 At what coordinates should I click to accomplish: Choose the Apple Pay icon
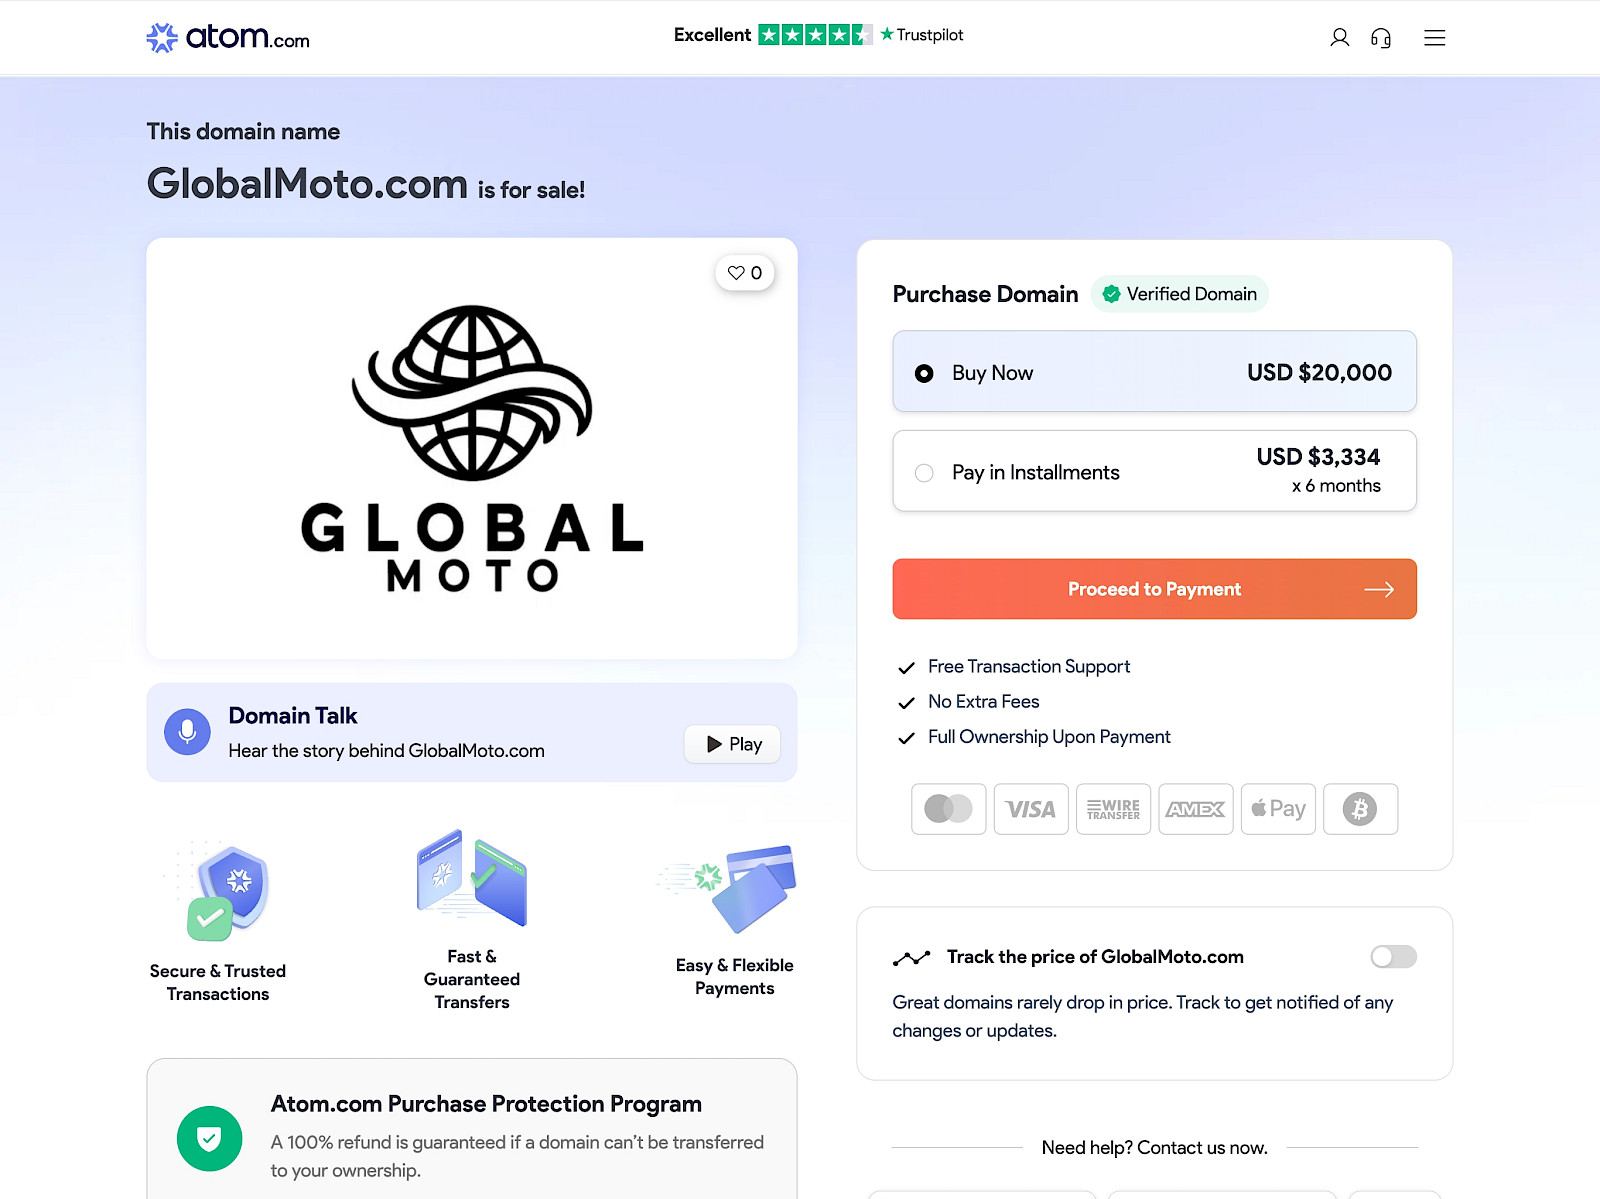pyautogui.click(x=1278, y=809)
